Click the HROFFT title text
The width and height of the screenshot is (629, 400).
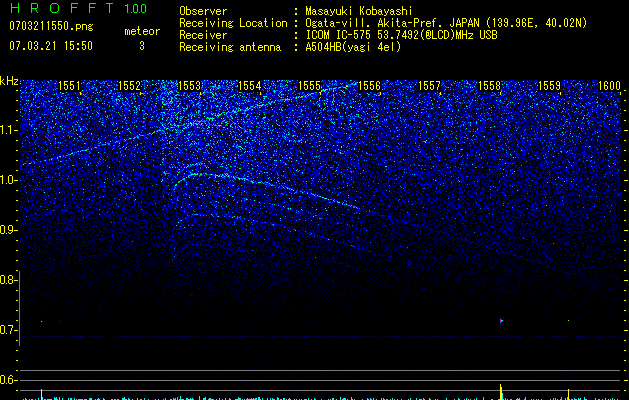(63, 8)
